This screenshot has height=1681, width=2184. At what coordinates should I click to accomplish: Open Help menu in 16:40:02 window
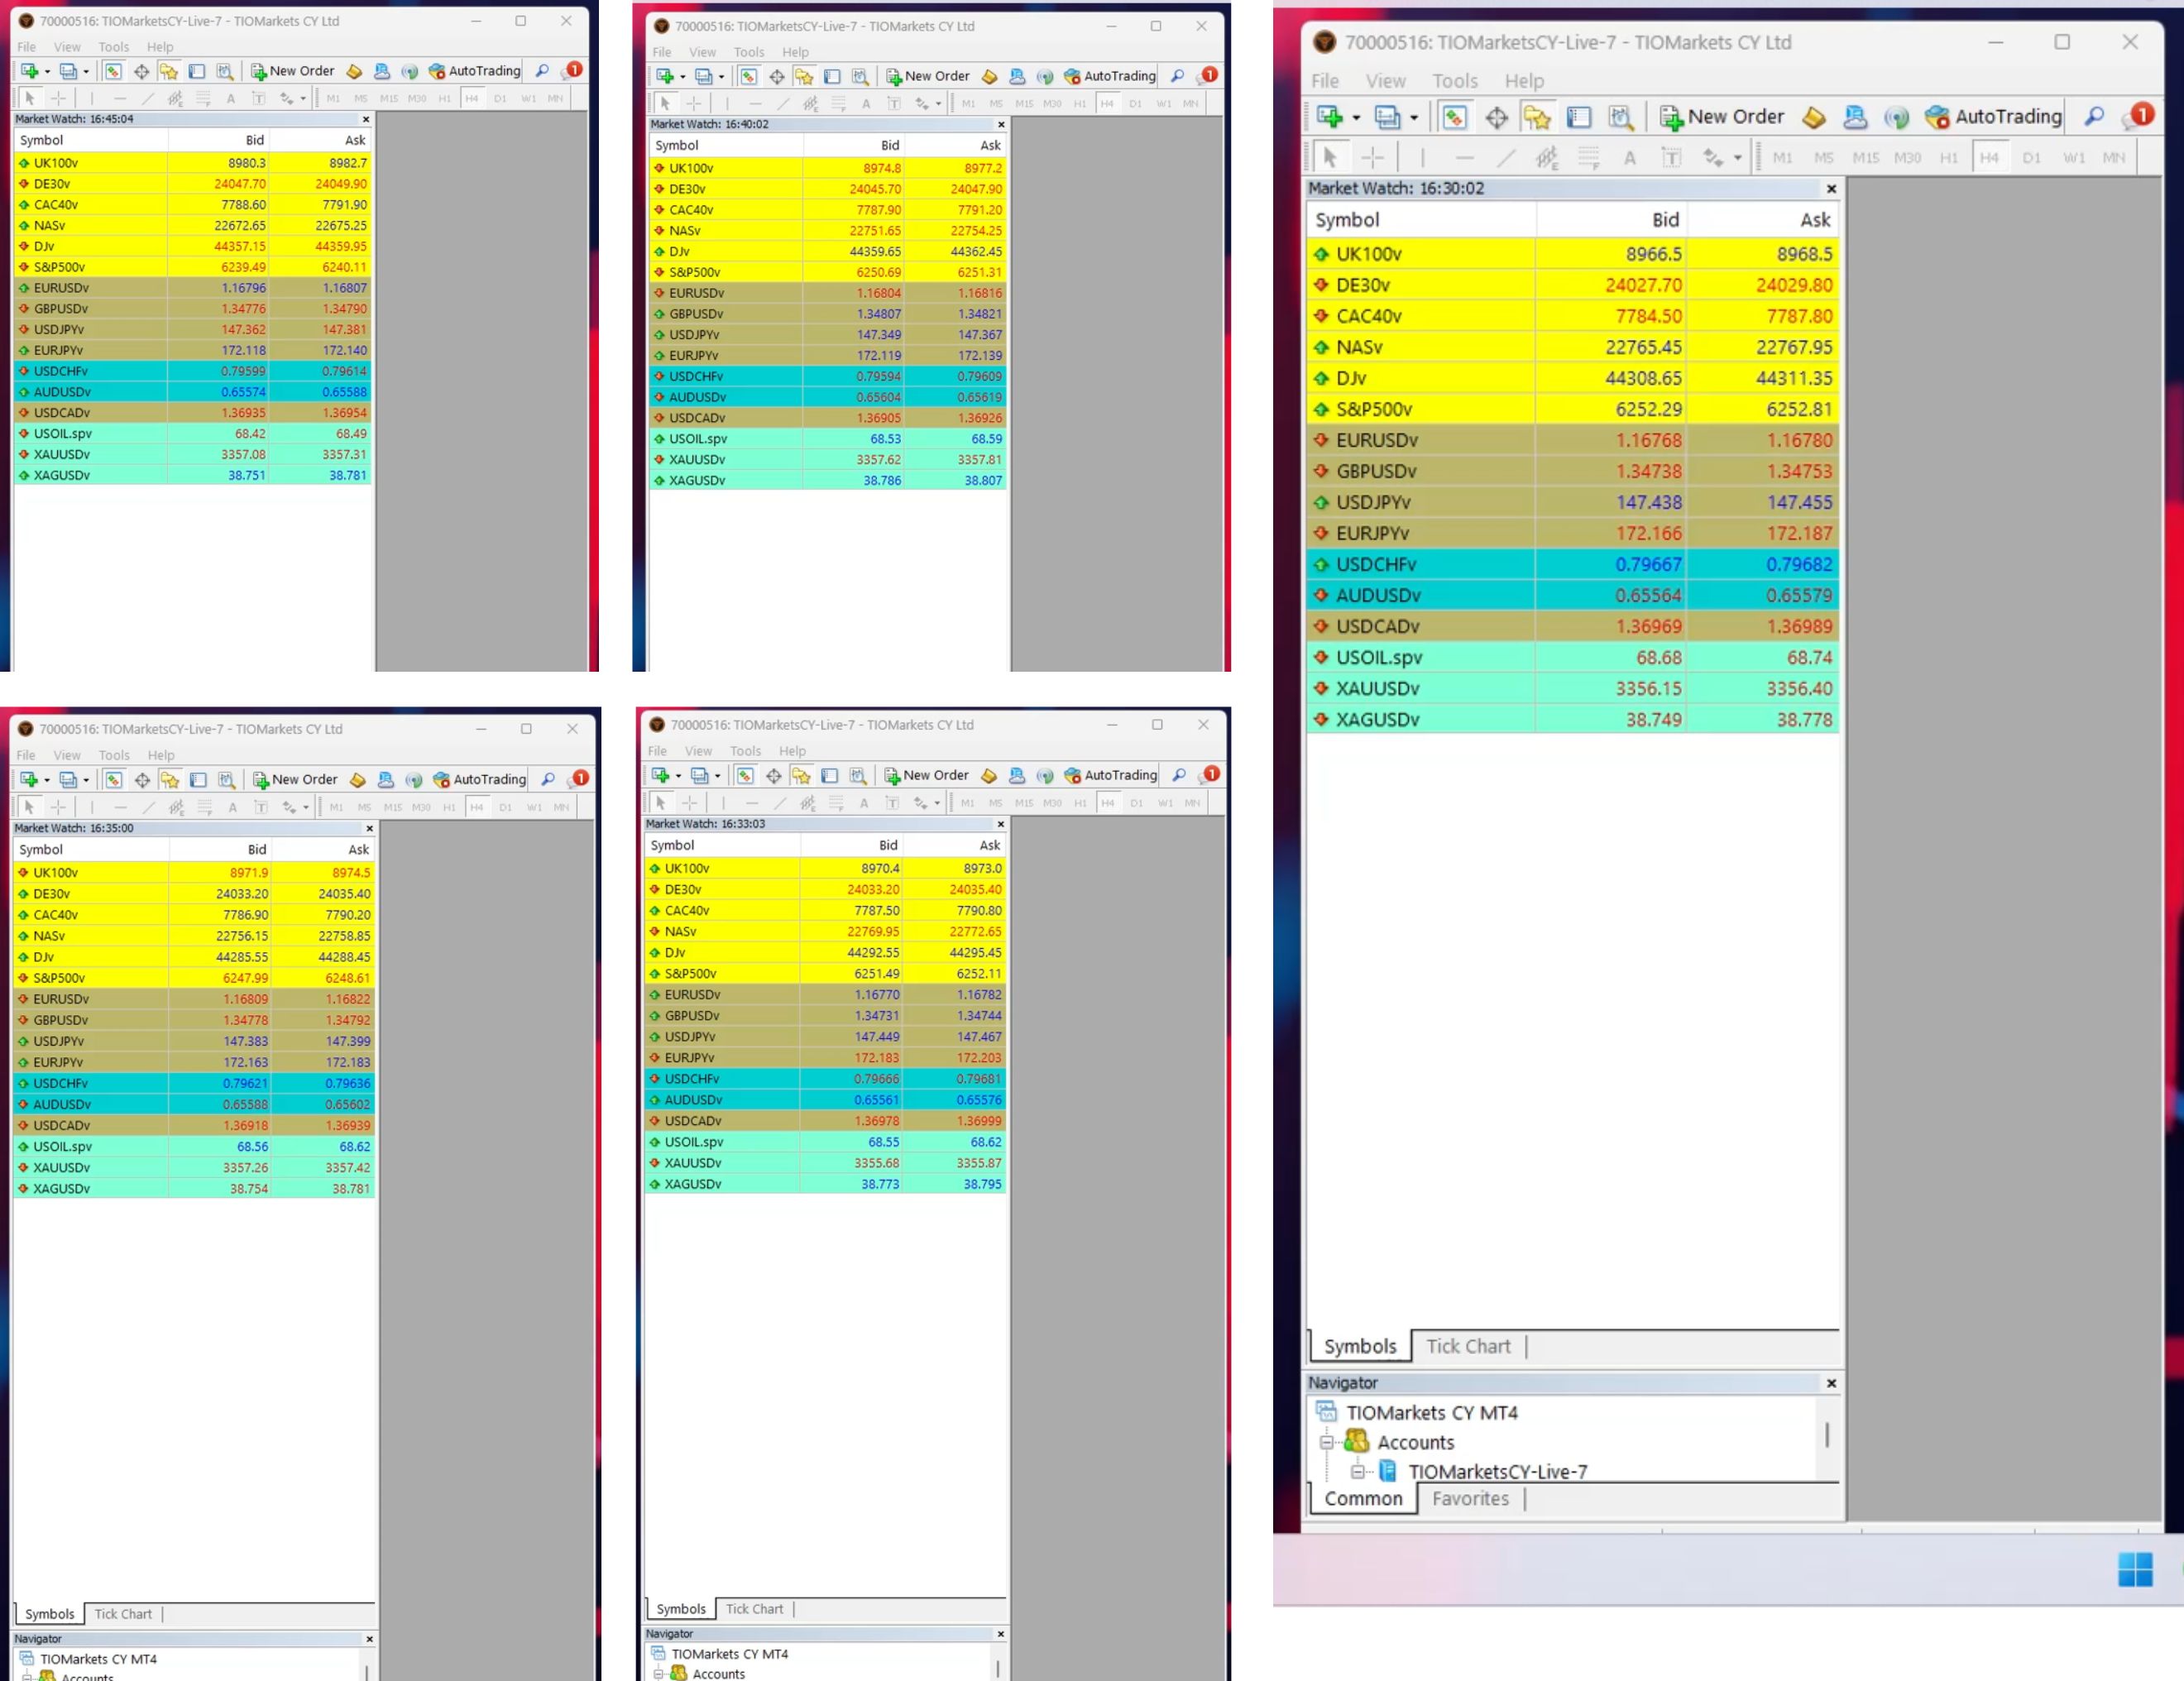click(x=795, y=52)
